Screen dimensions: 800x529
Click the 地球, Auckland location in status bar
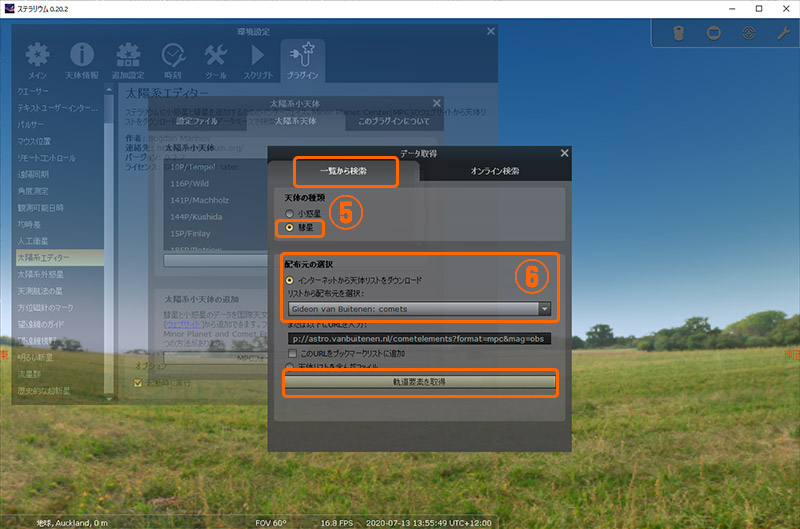pos(72,523)
